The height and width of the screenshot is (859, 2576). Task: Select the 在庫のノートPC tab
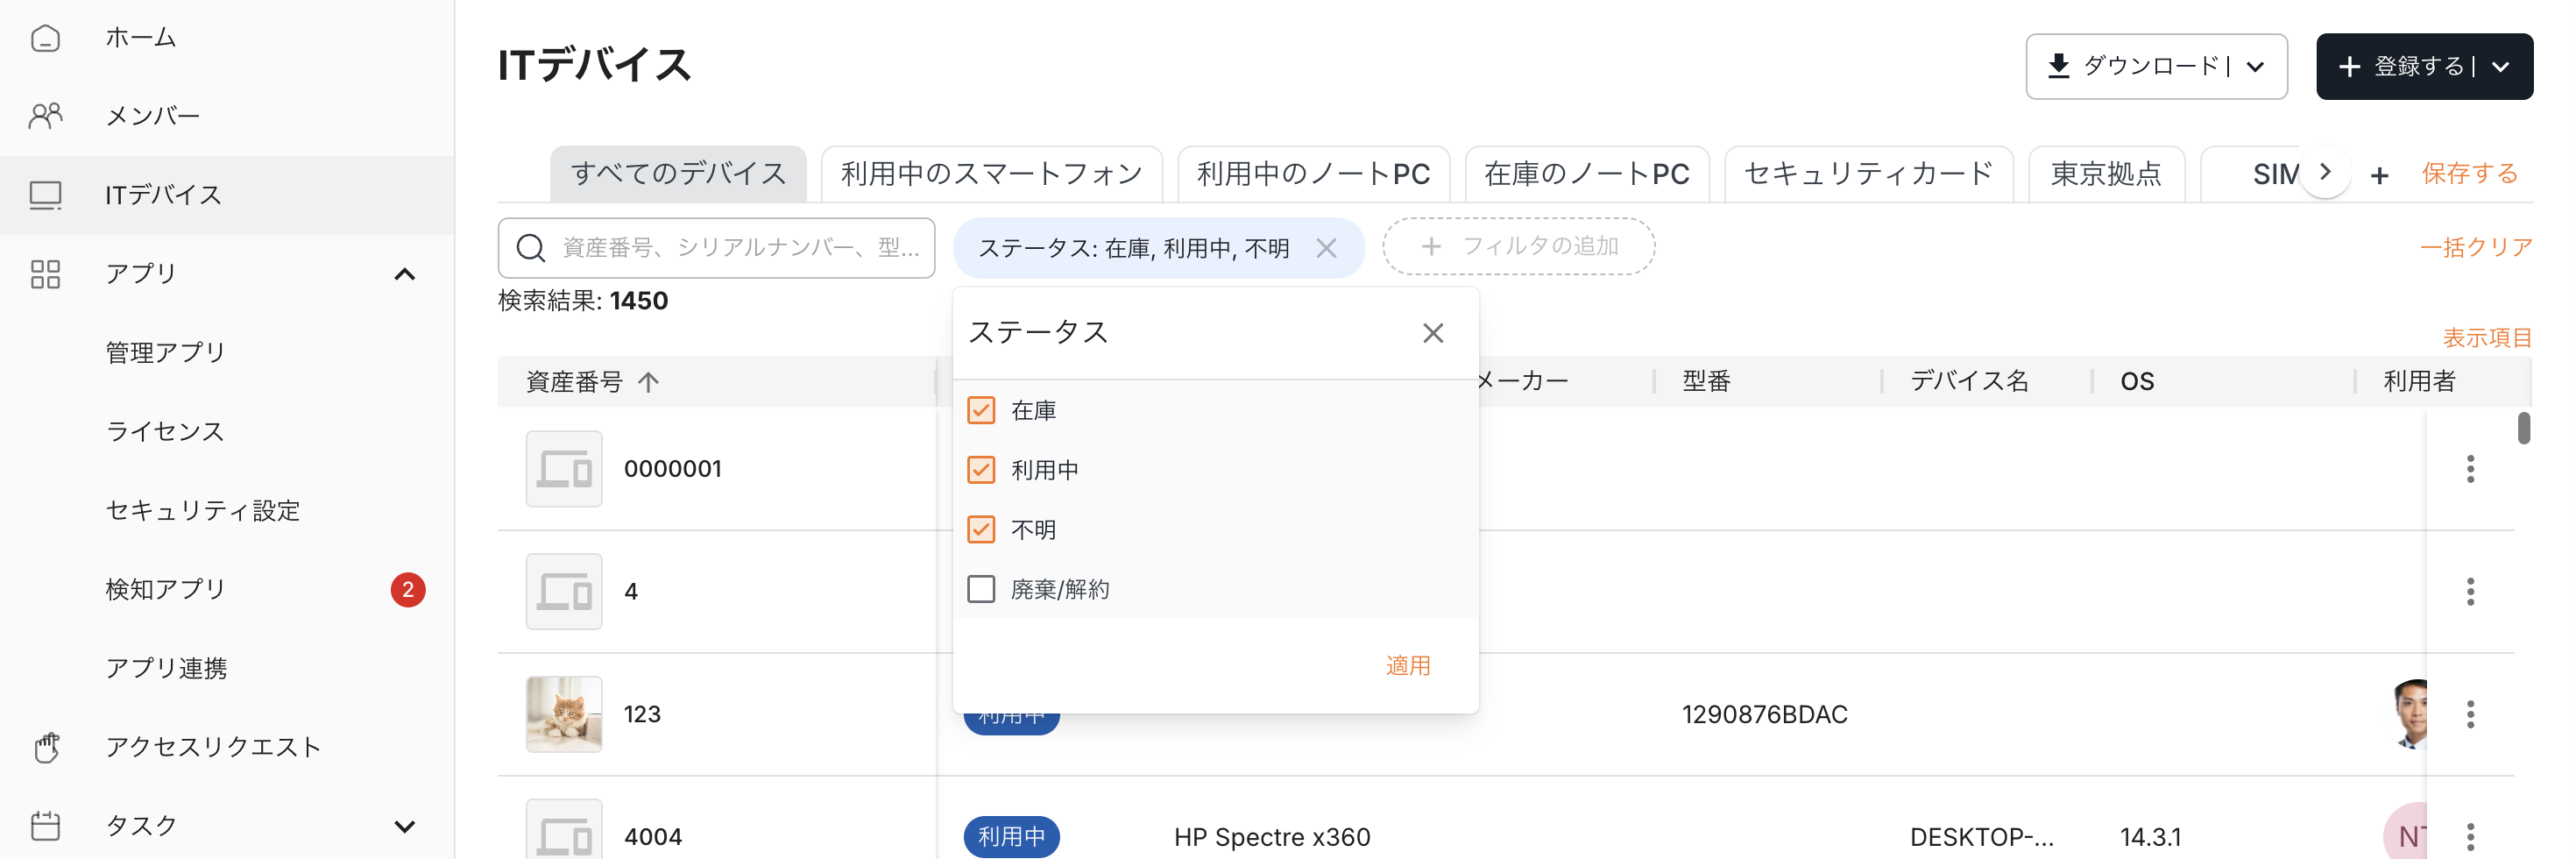tap(1586, 174)
